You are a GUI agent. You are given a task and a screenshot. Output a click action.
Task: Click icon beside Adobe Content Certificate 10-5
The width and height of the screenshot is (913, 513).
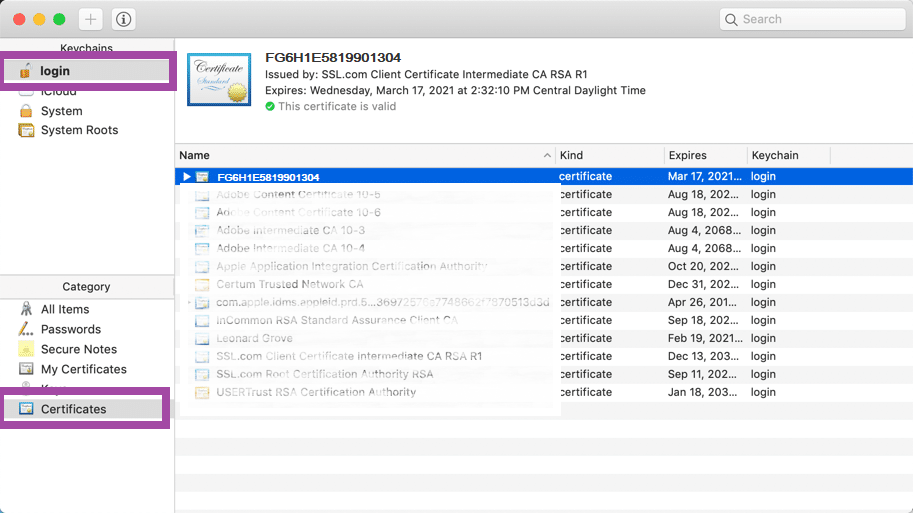tap(202, 195)
